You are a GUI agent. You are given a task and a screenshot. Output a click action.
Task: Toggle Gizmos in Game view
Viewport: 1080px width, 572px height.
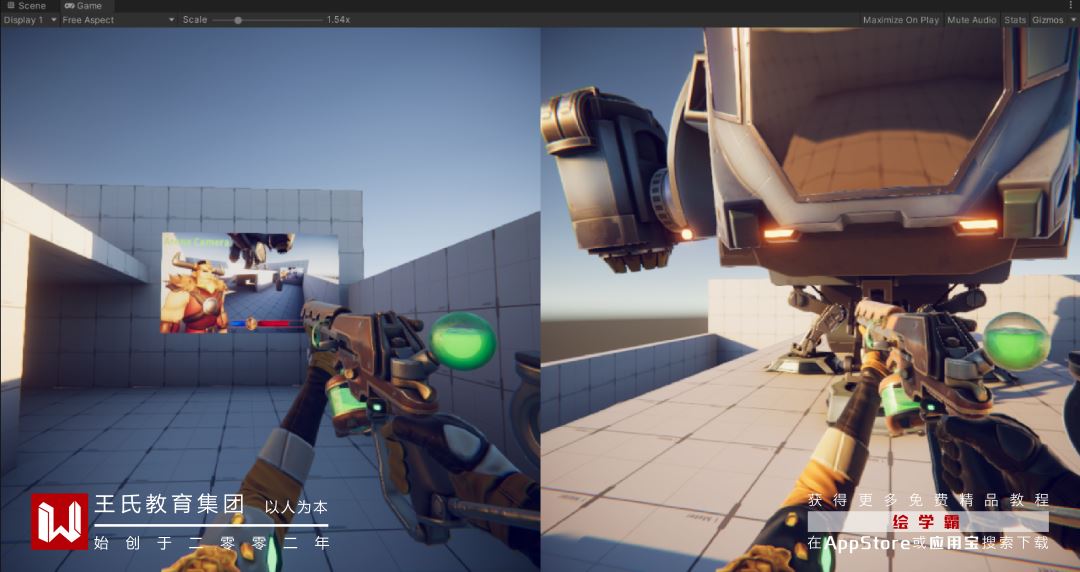click(1048, 20)
